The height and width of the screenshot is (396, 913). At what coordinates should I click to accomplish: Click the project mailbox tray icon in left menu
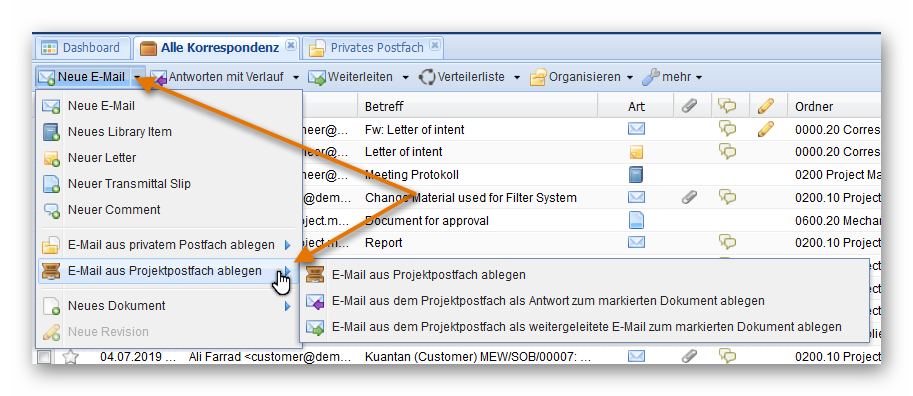[x=51, y=271]
